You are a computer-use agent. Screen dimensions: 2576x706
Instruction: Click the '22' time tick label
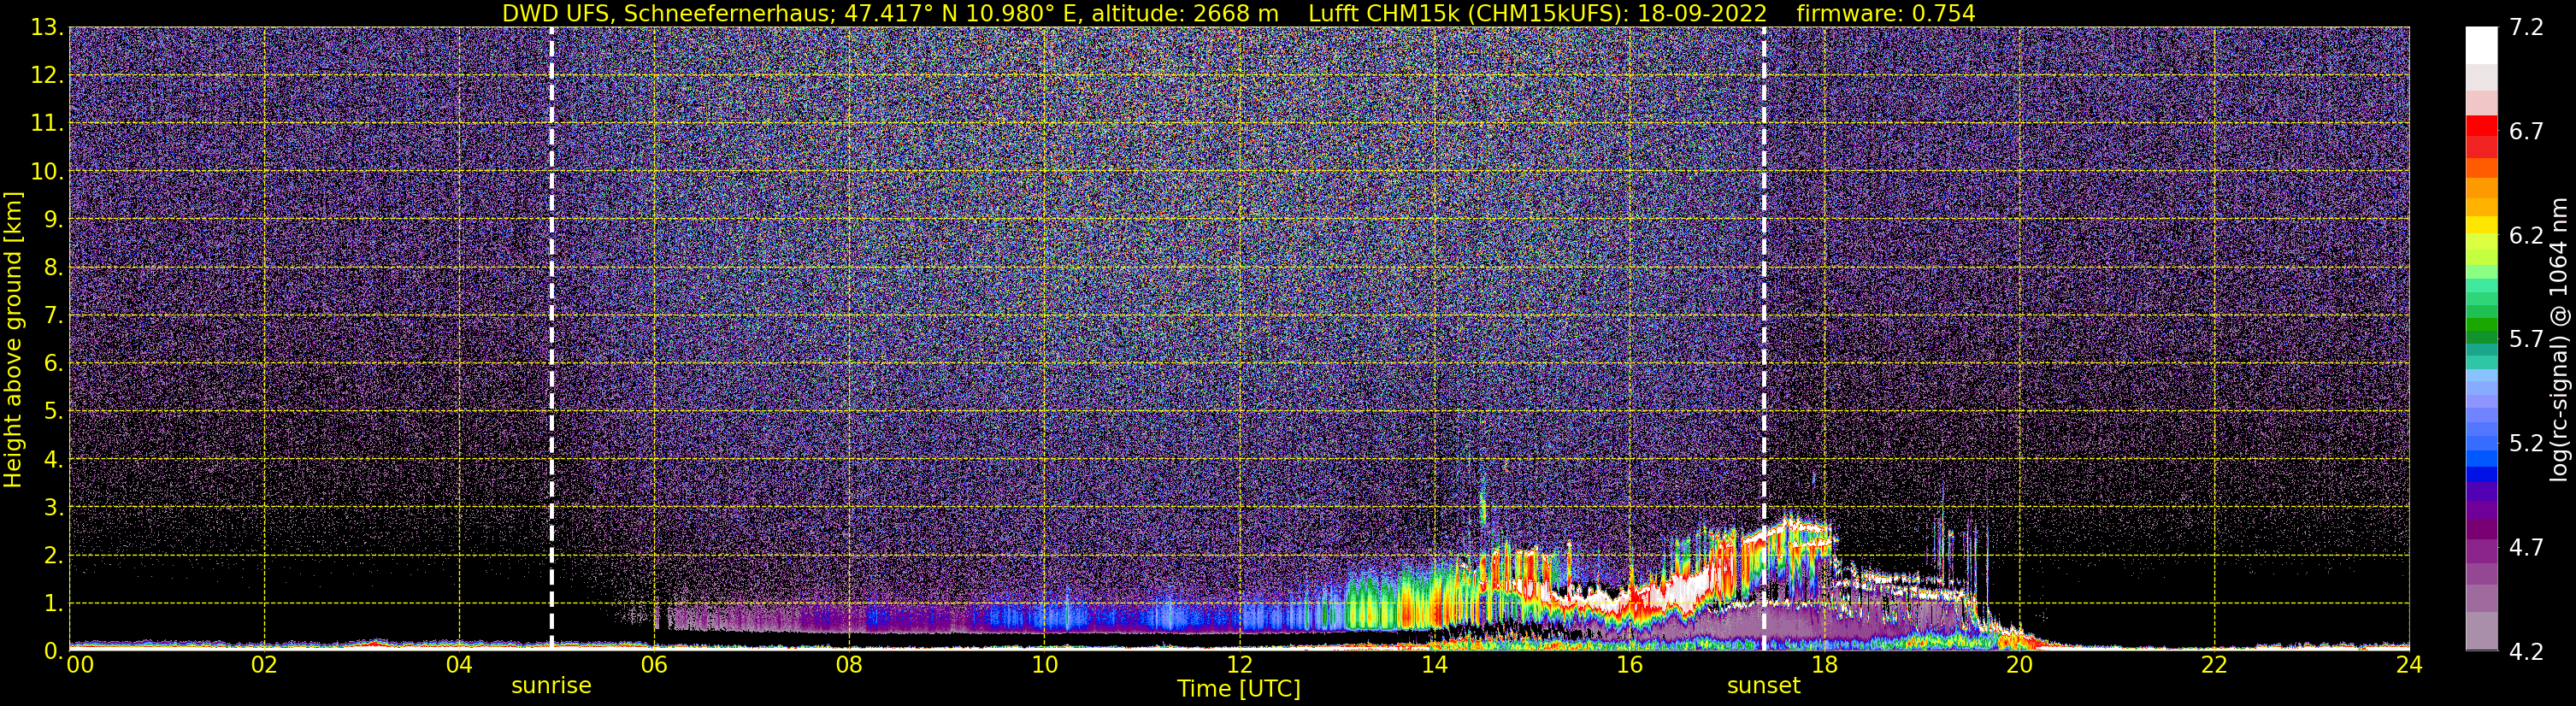(2214, 665)
